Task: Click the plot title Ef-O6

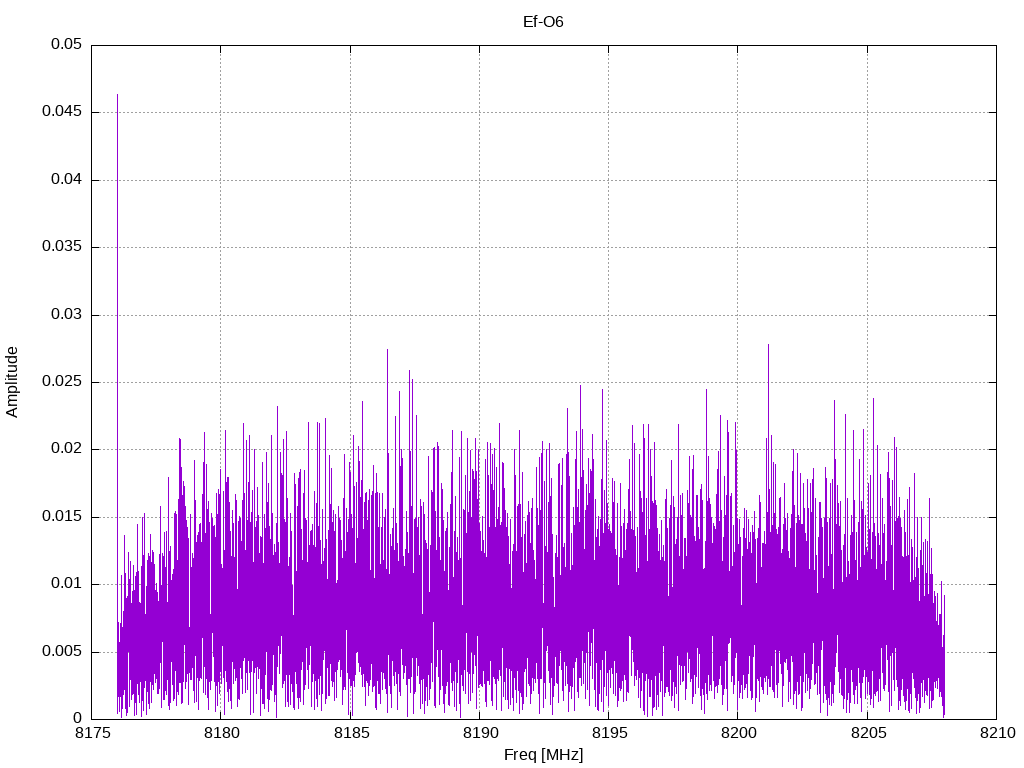Action: point(543,21)
